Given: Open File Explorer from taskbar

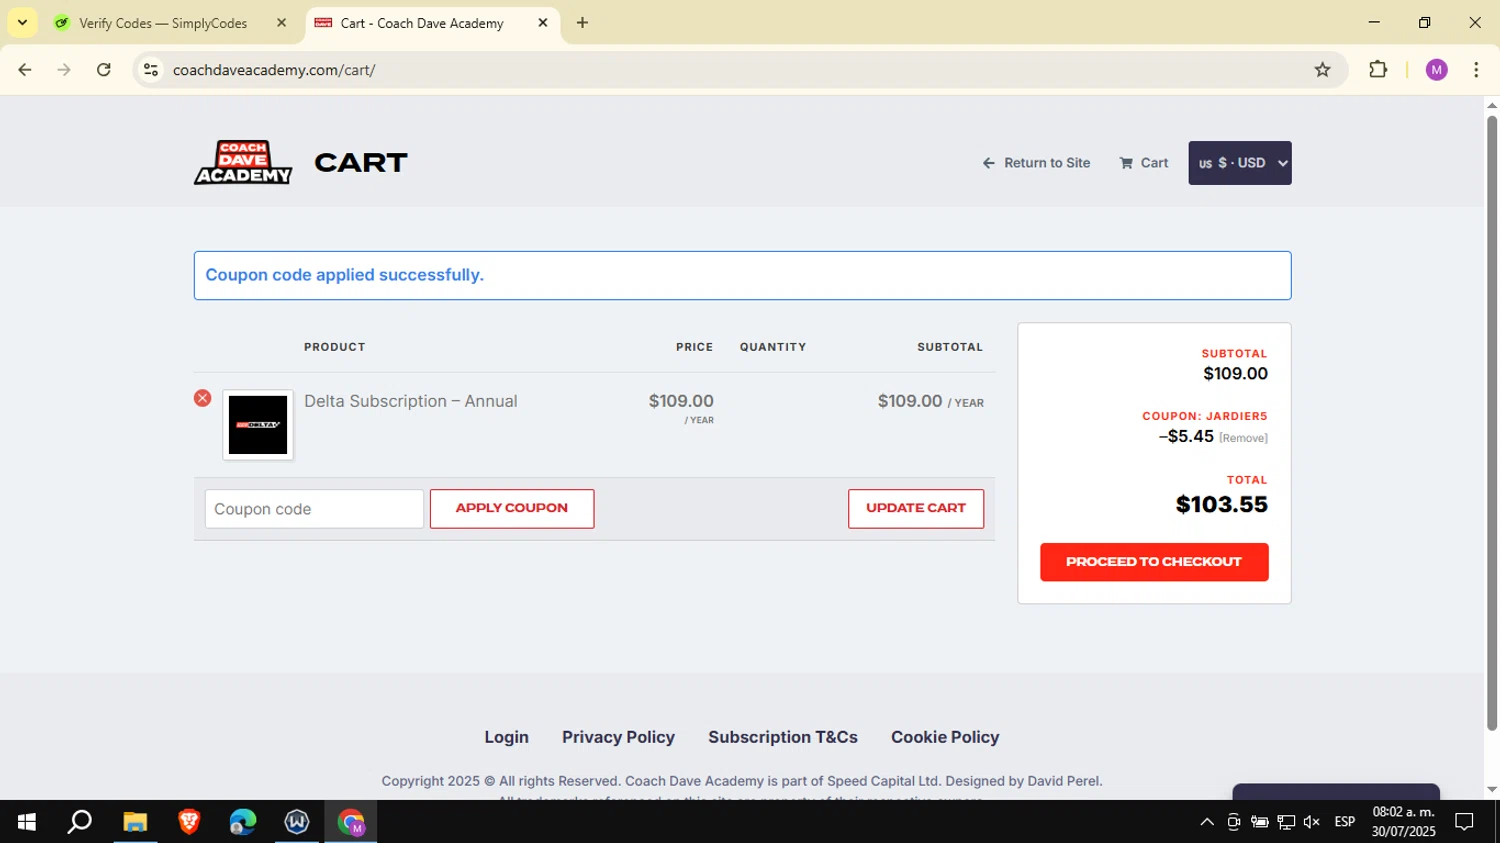Looking at the screenshot, I should (135, 822).
